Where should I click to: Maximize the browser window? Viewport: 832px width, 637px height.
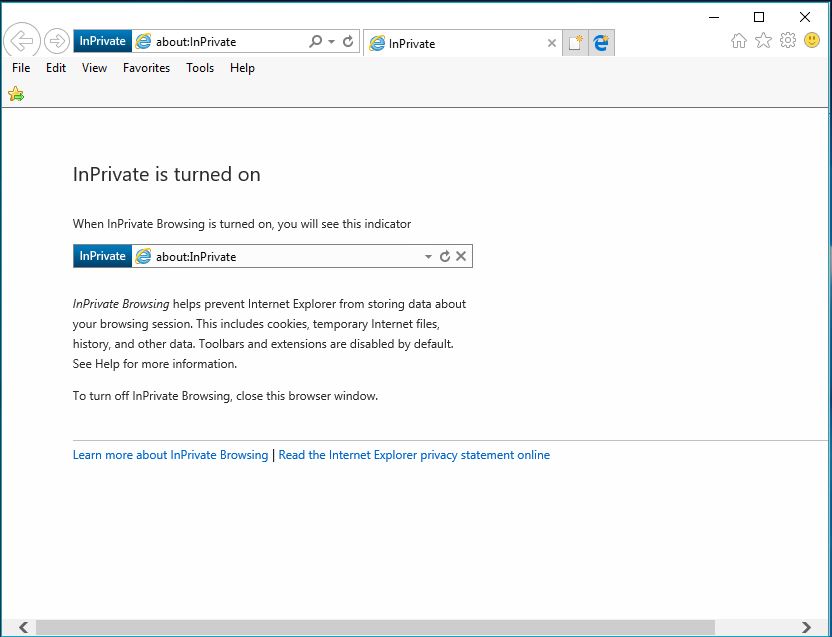click(759, 18)
